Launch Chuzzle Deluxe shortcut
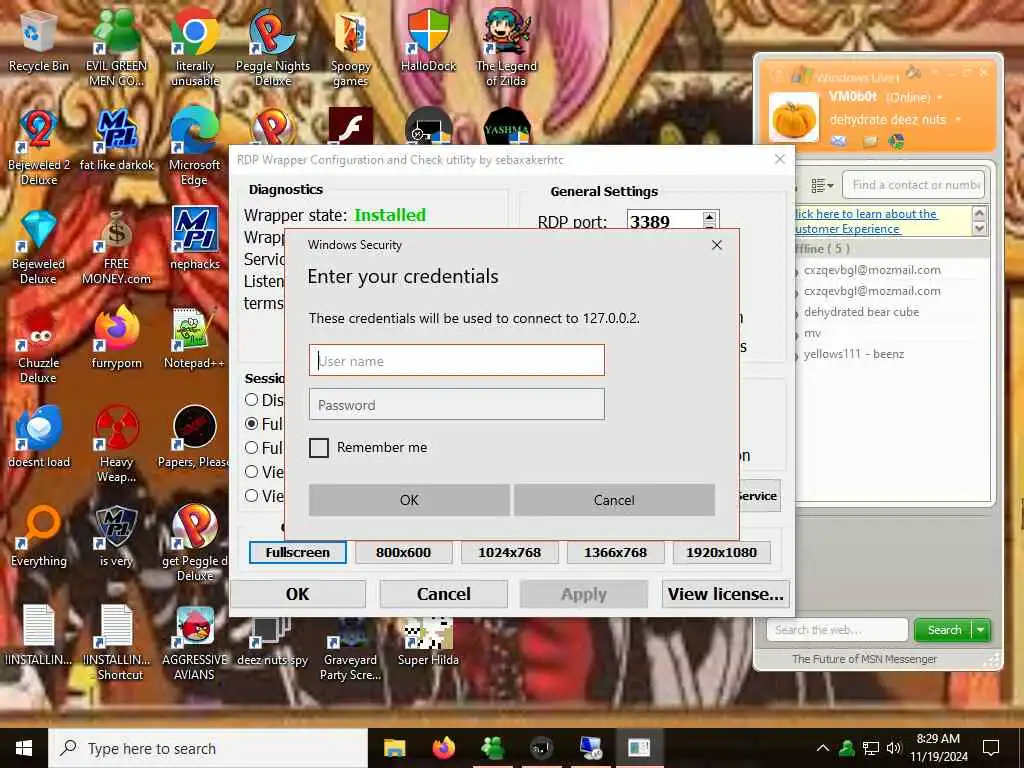 coord(39,346)
